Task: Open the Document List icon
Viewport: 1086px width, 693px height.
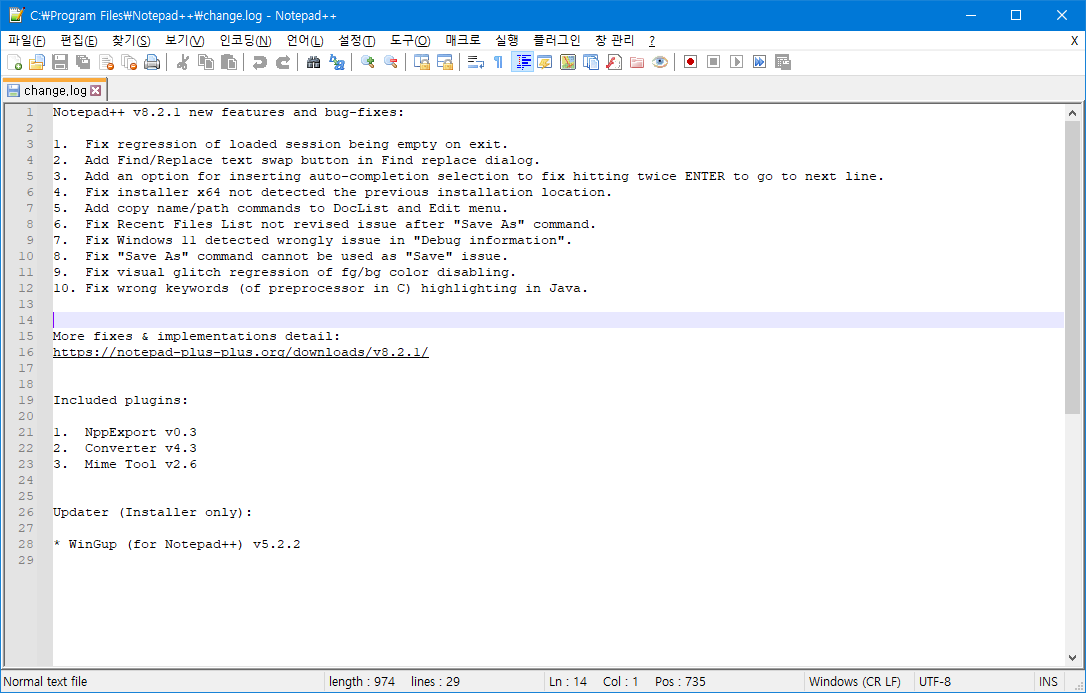Action: [x=591, y=62]
